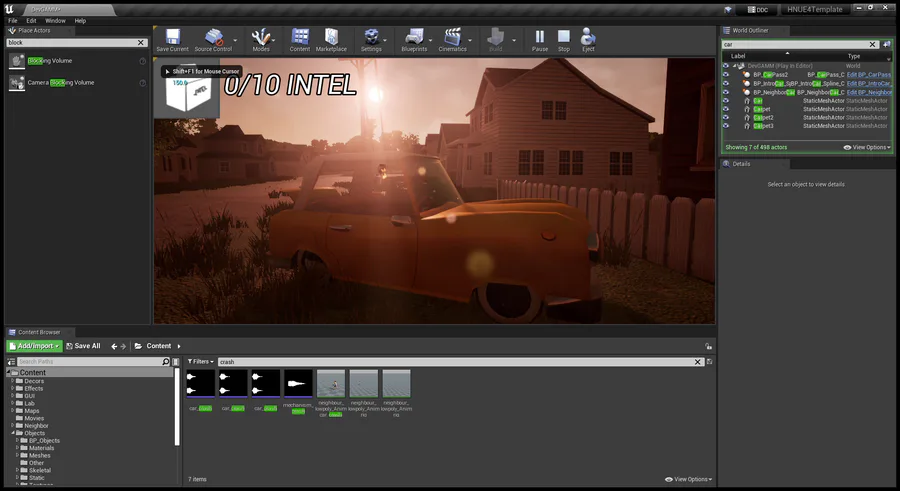Open the Window menu
The image size is (900, 491).
pyautogui.click(x=55, y=21)
